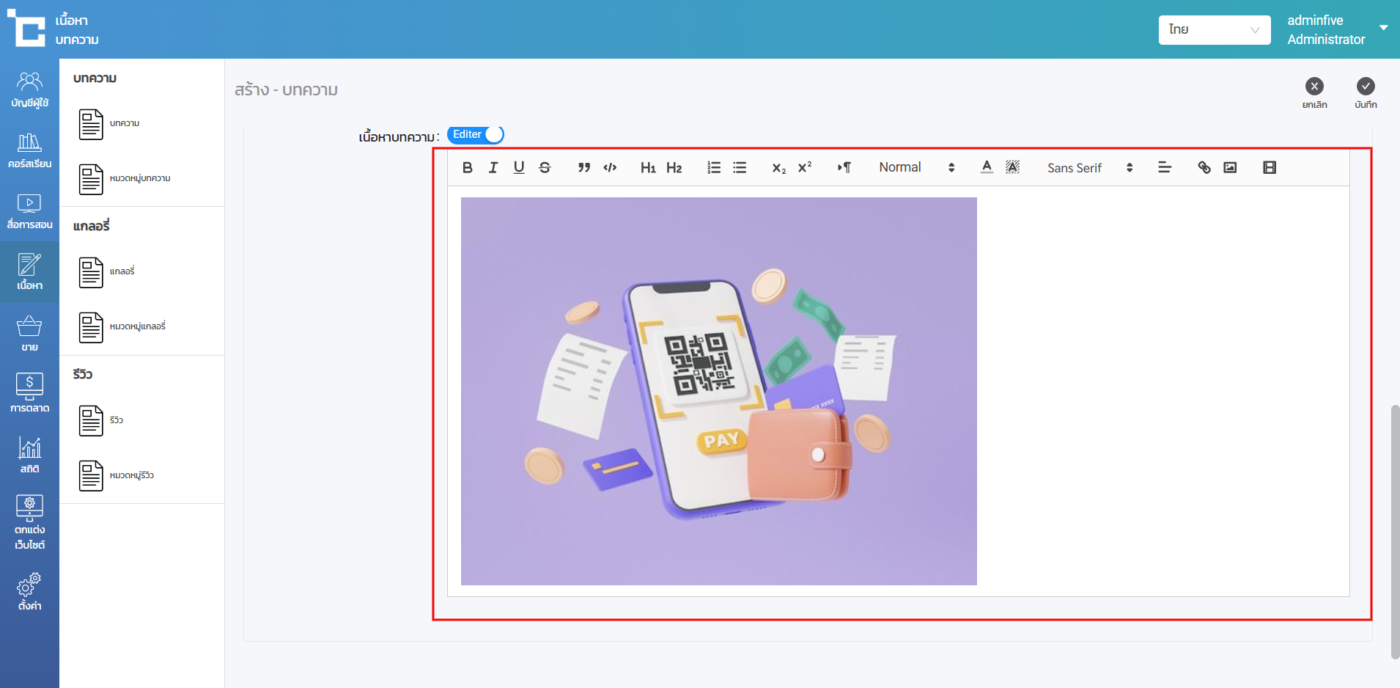Click the ยกเลิก cancel button
1400x688 pixels.
[1315, 93]
